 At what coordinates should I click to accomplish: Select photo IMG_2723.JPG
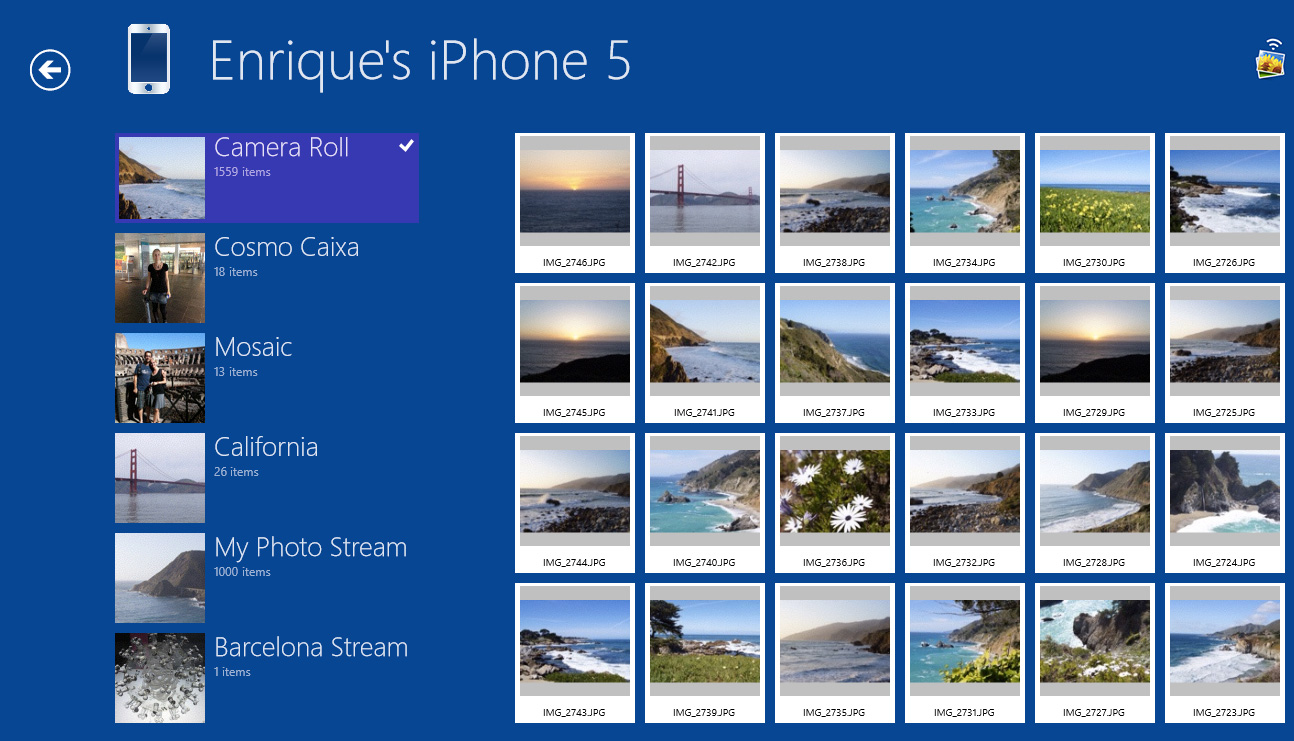pyautogui.click(x=1225, y=653)
